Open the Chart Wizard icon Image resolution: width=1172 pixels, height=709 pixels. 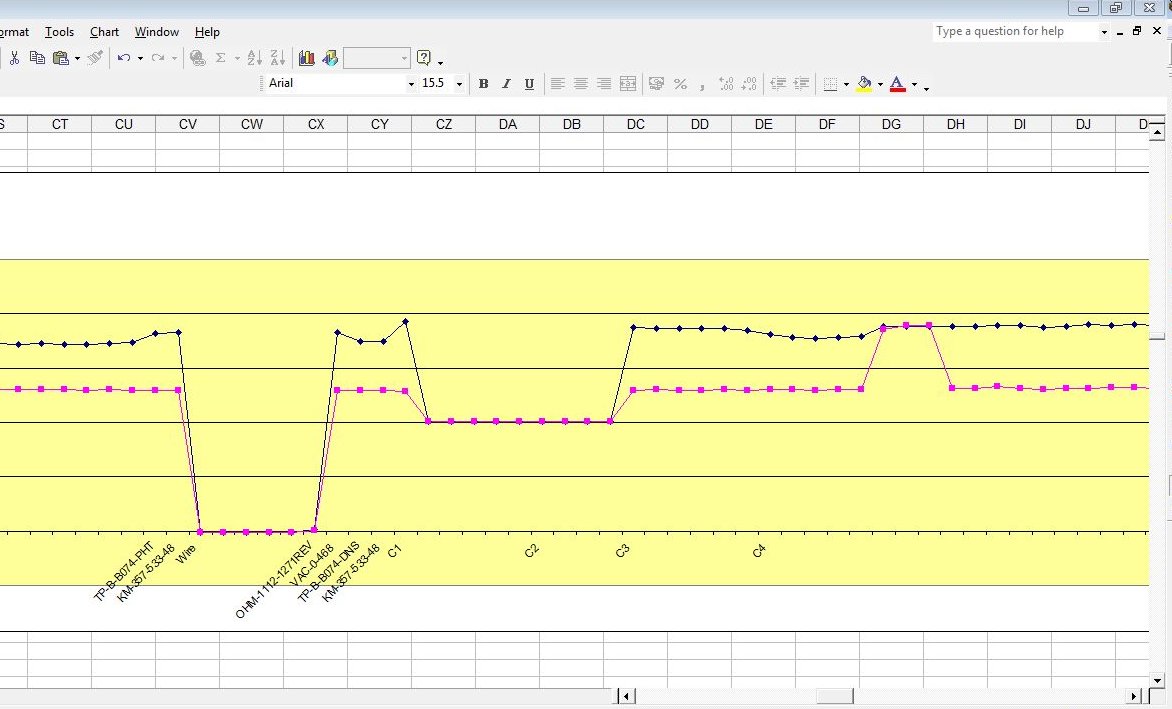coord(307,58)
